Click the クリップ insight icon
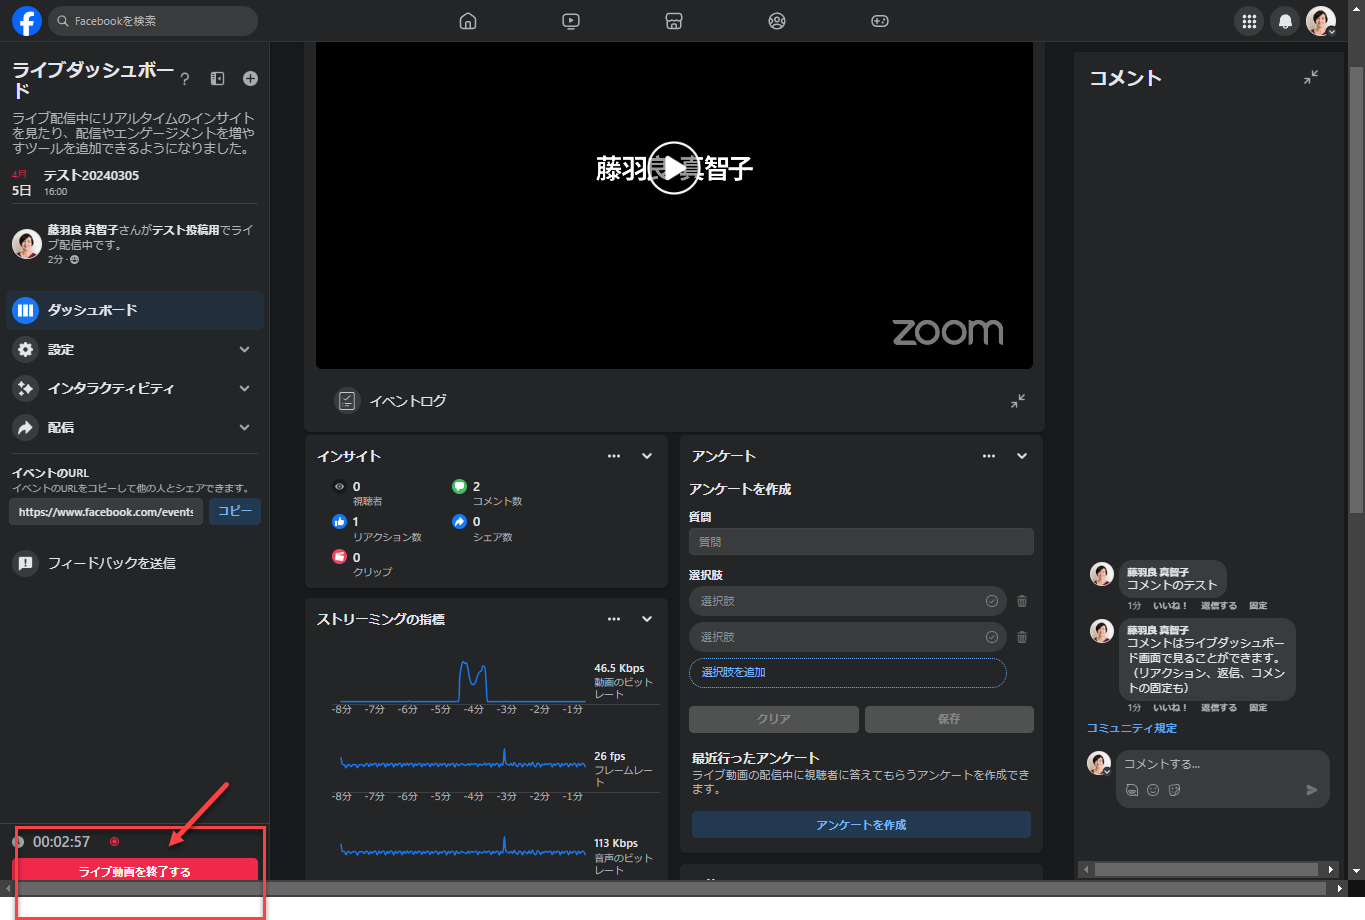1365x920 pixels. click(339, 557)
